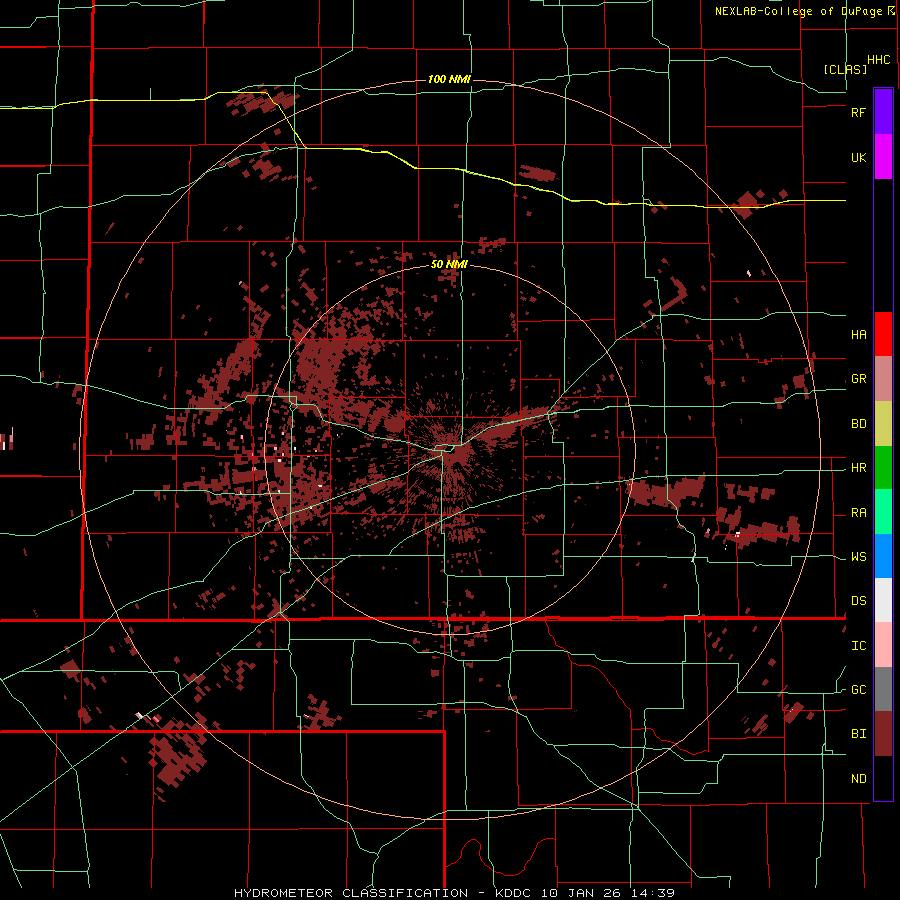Image resolution: width=900 pixels, height=900 pixels.
Task: Click the "IC" ice crystals legend label
Action: [858, 646]
